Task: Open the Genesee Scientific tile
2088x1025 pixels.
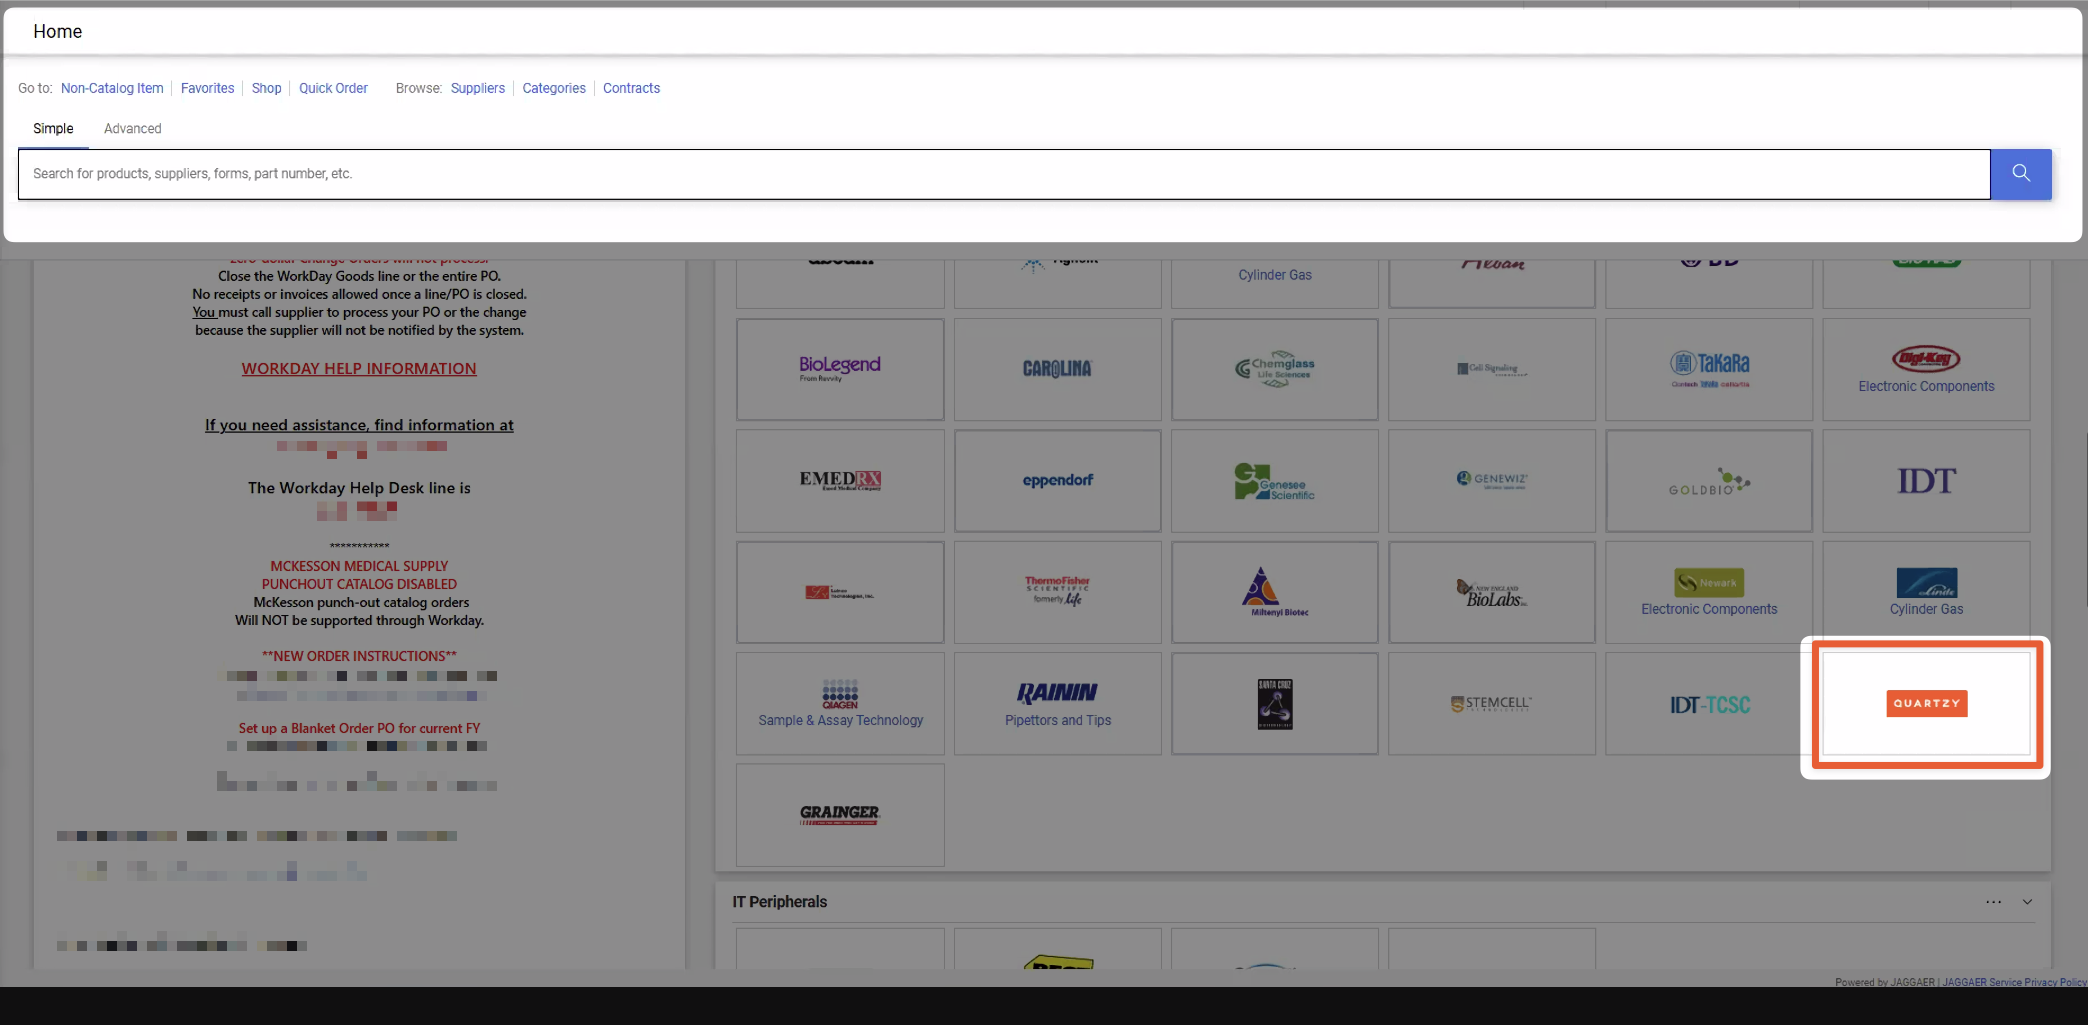Action: click(1274, 481)
